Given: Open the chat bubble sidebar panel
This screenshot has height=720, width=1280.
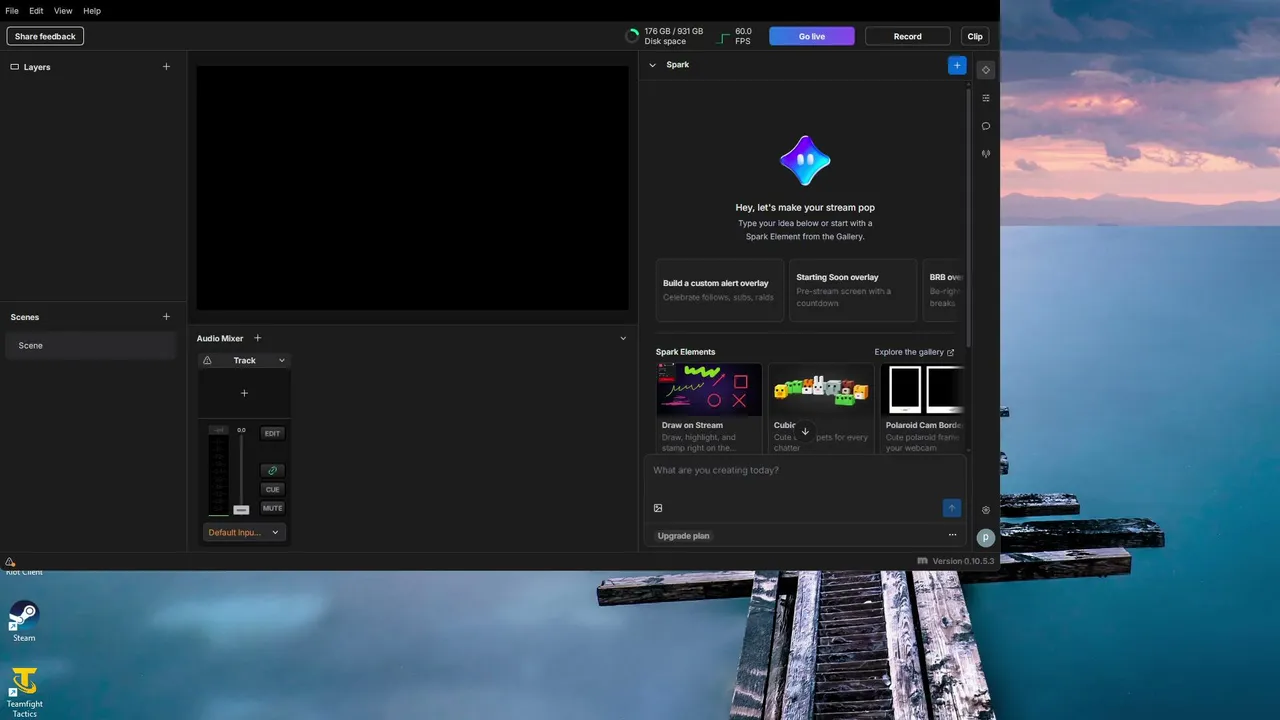Looking at the screenshot, I should point(986,126).
